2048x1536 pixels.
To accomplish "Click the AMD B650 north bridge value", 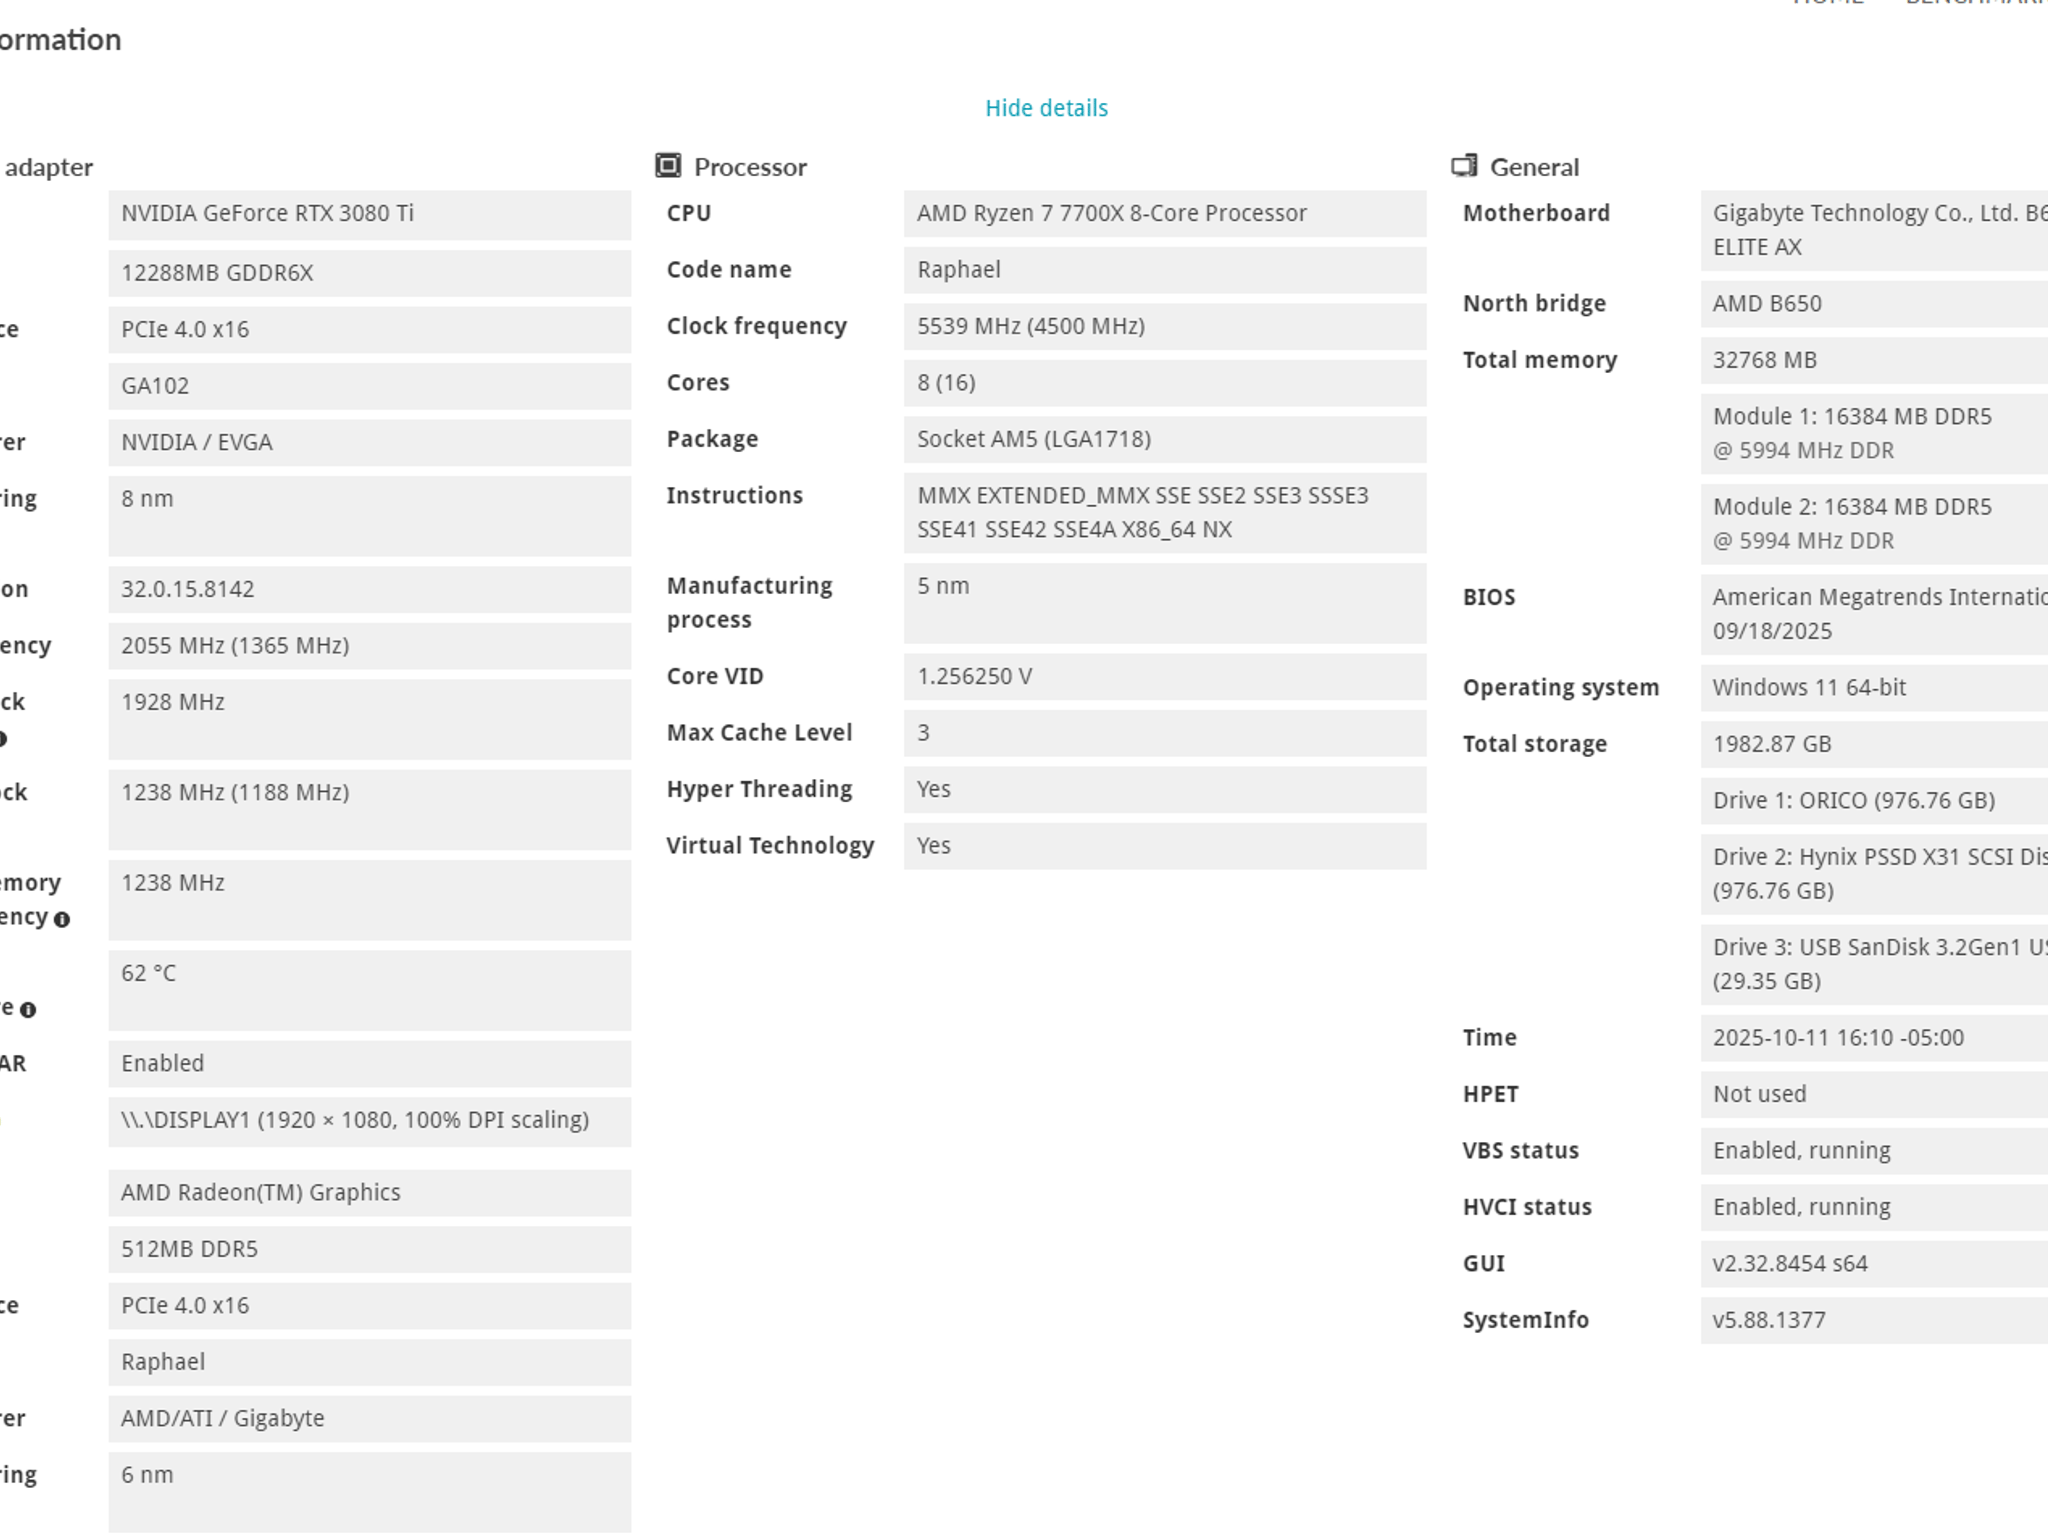I will tap(1874, 304).
